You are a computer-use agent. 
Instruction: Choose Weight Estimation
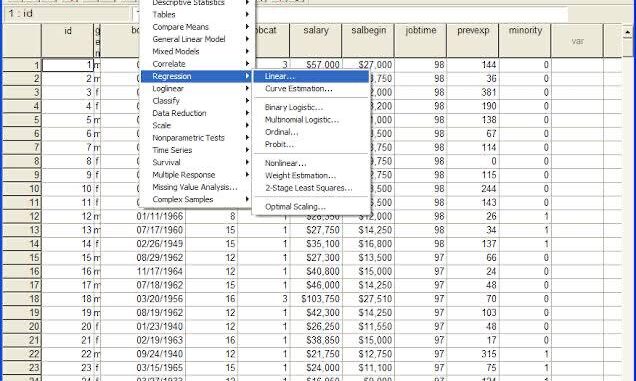click(x=311, y=176)
